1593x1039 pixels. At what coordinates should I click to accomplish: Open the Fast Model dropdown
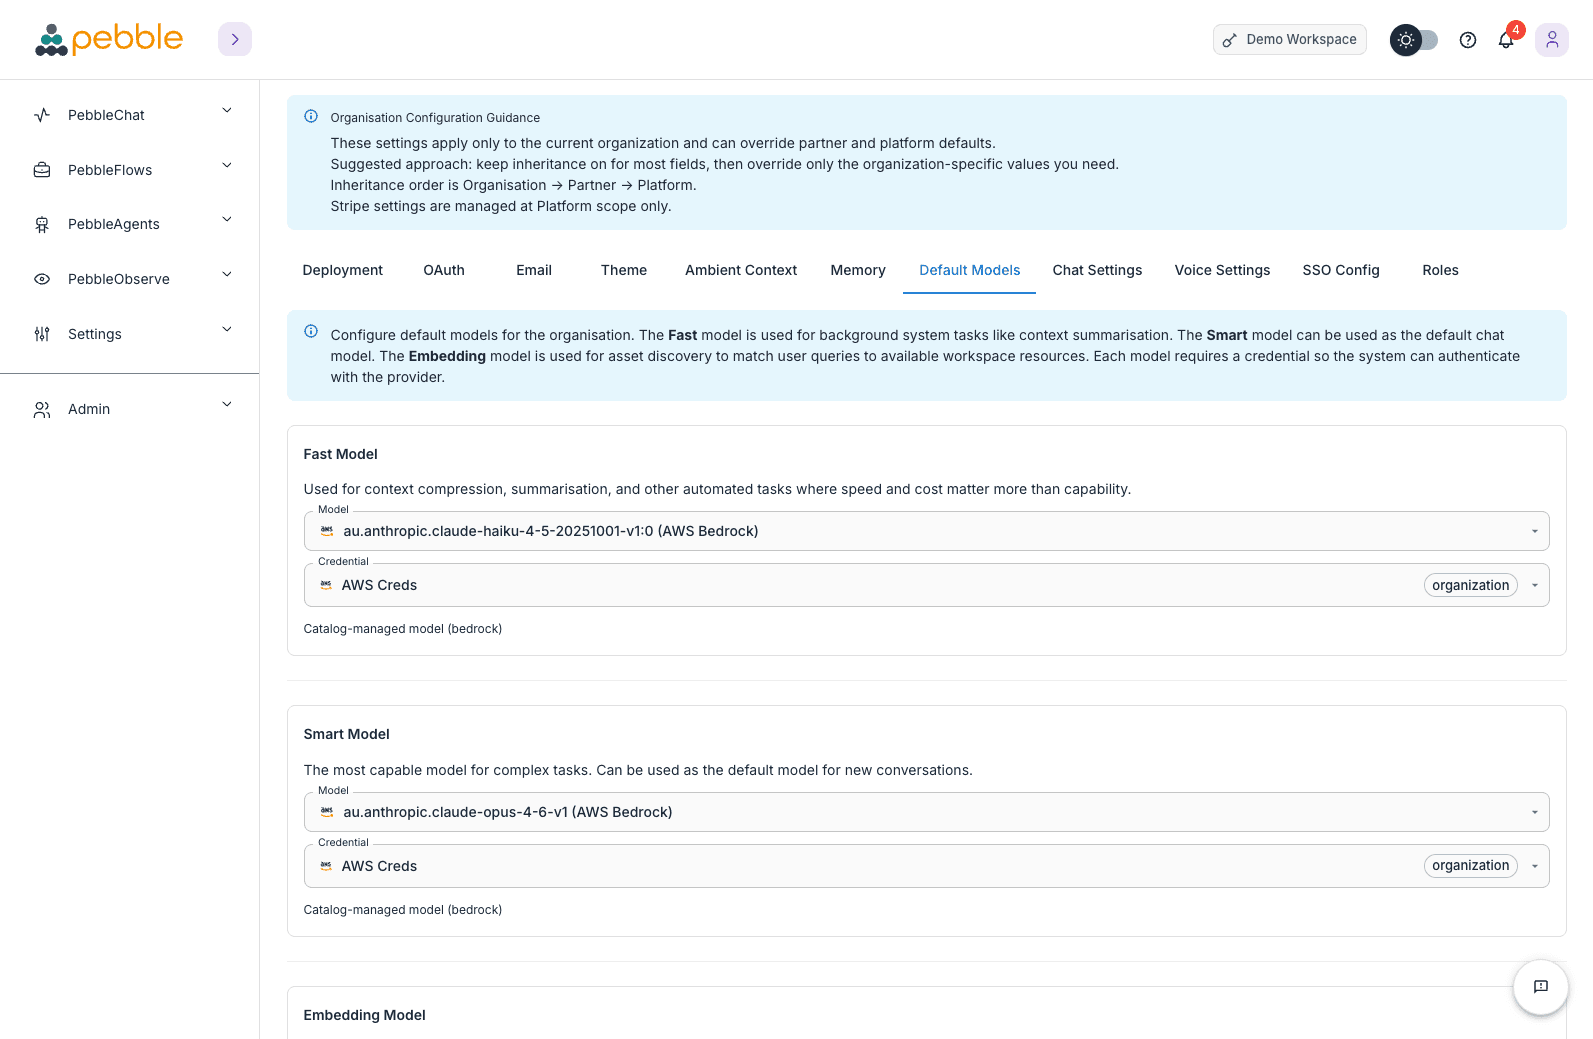926,531
